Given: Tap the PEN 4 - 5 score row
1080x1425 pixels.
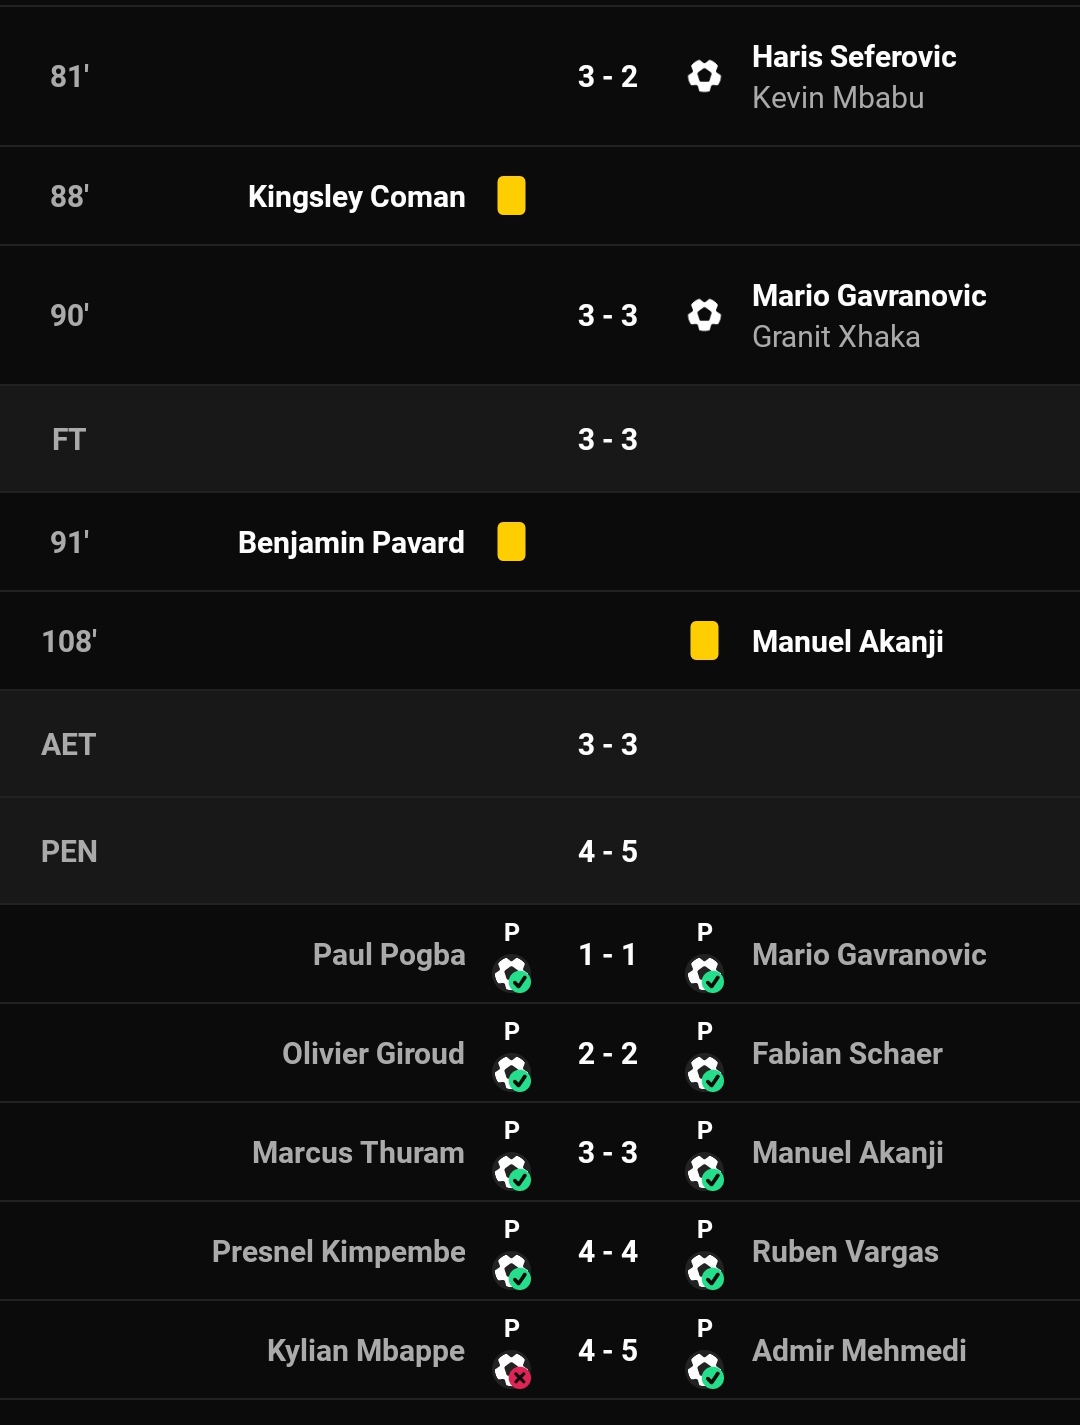Looking at the screenshot, I should click(540, 851).
